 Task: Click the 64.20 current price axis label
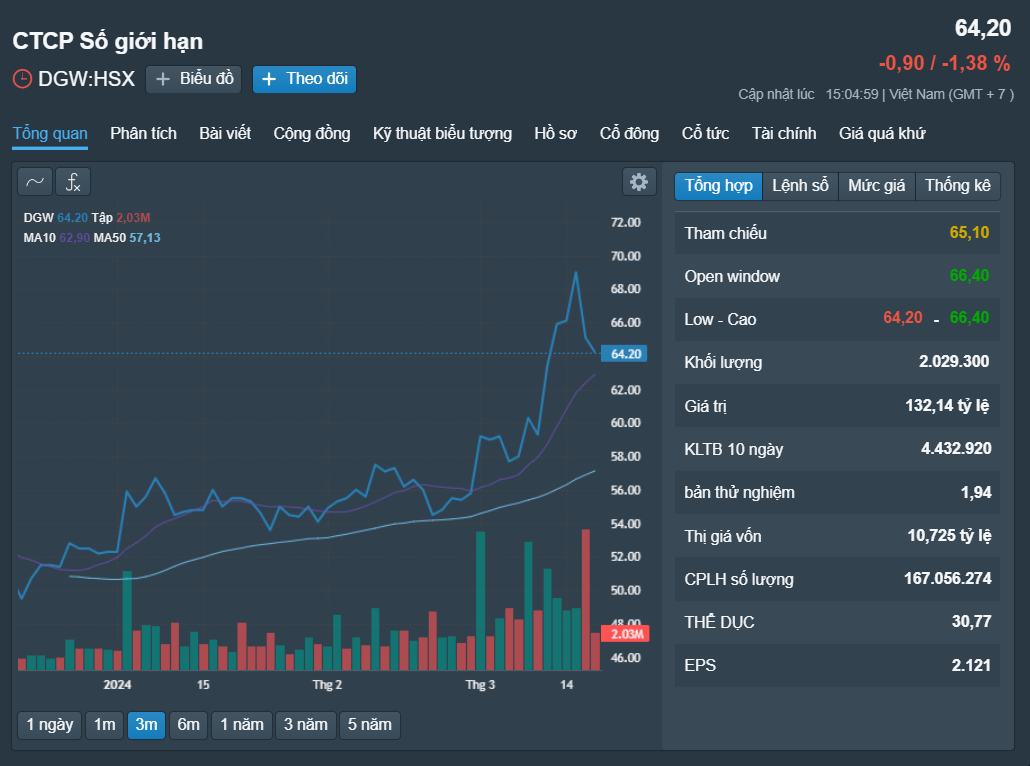(625, 354)
